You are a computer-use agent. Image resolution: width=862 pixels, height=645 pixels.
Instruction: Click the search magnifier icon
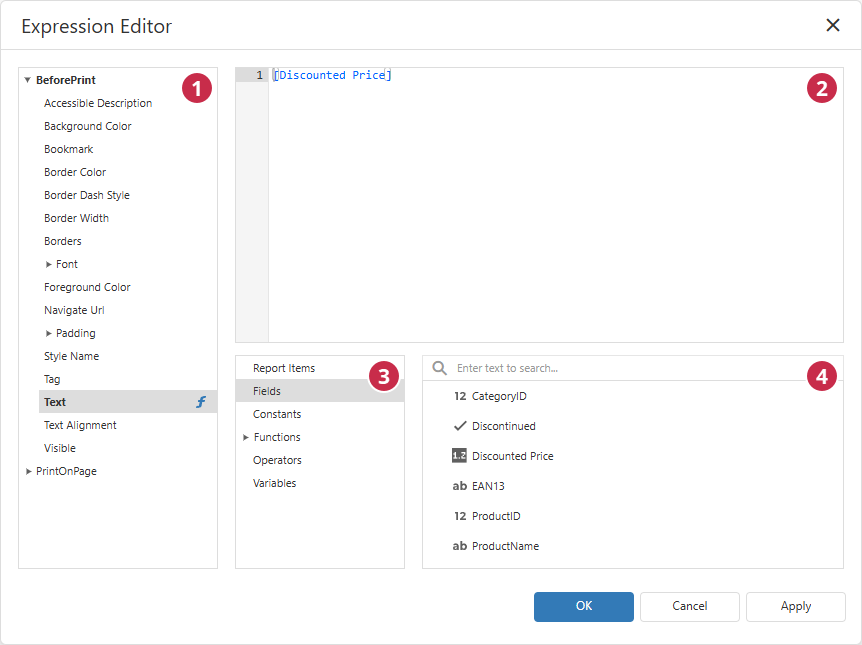[x=439, y=368]
